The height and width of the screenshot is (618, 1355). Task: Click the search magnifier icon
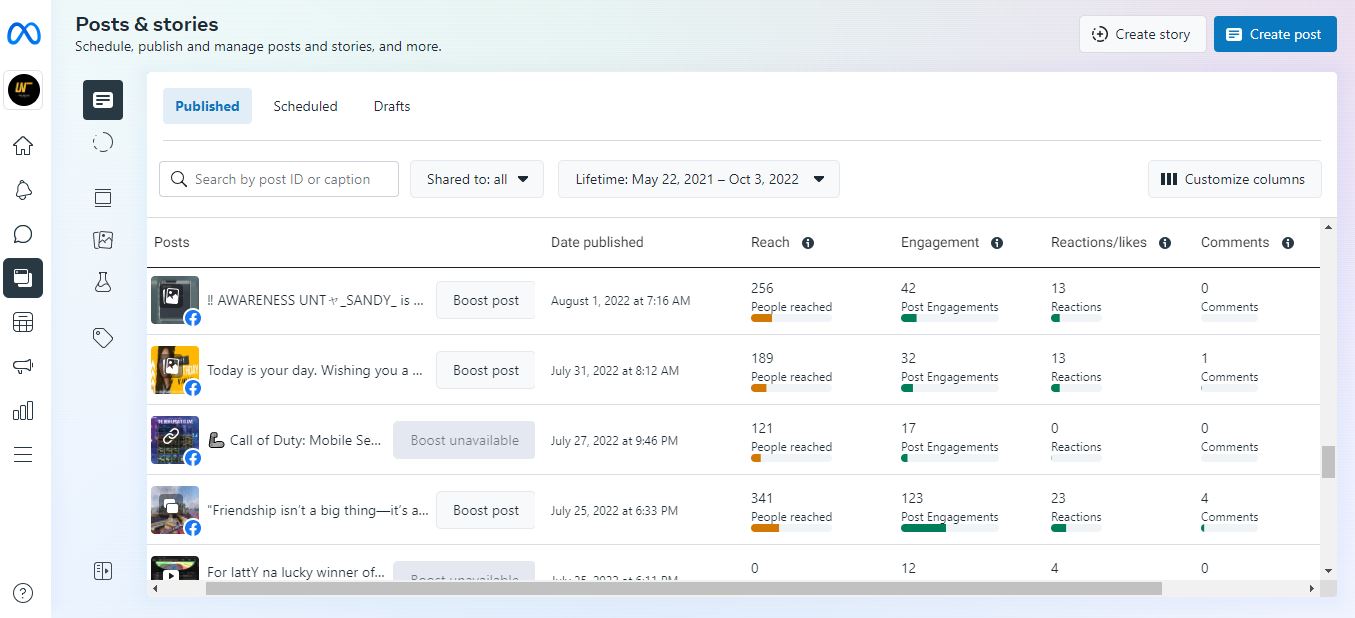[x=179, y=179]
